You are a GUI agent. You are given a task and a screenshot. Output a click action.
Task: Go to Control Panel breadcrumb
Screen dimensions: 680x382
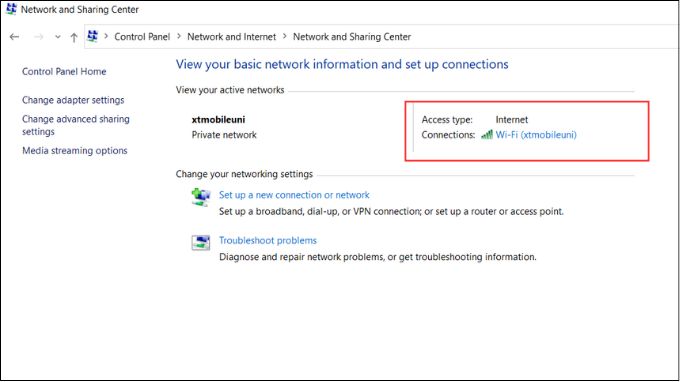pyautogui.click(x=142, y=37)
